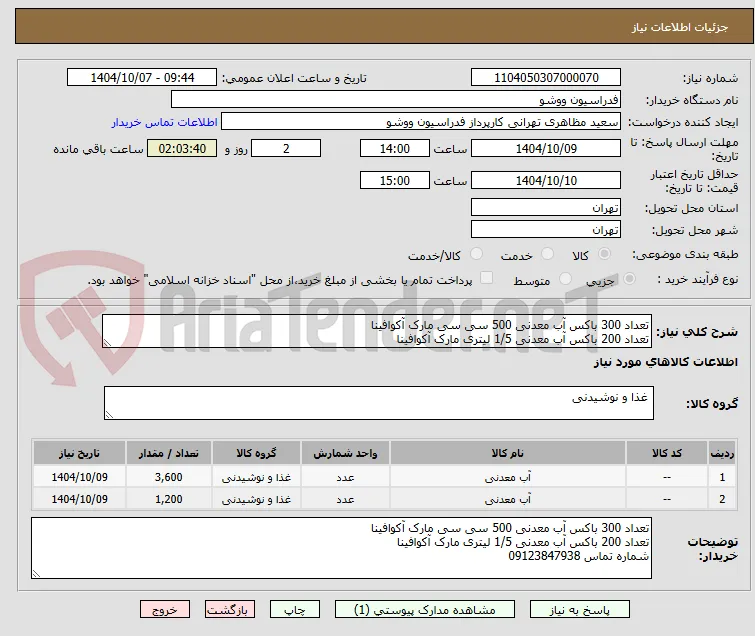The width and height of the screenshot is (755, 636).
Task: Select the کالا/خدمت radio button
Action: 476,254
